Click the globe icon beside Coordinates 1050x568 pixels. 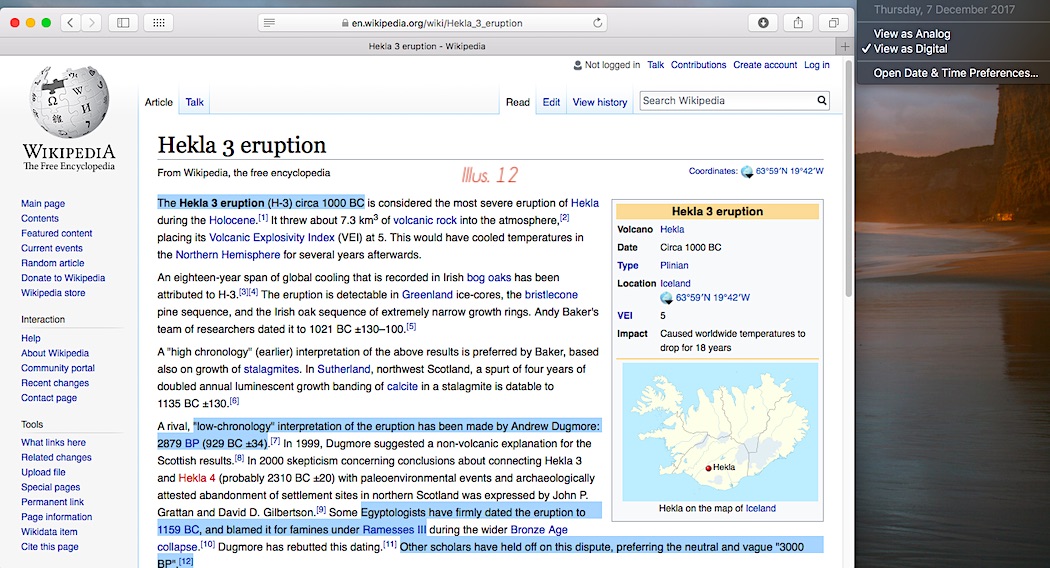[747, 171]
